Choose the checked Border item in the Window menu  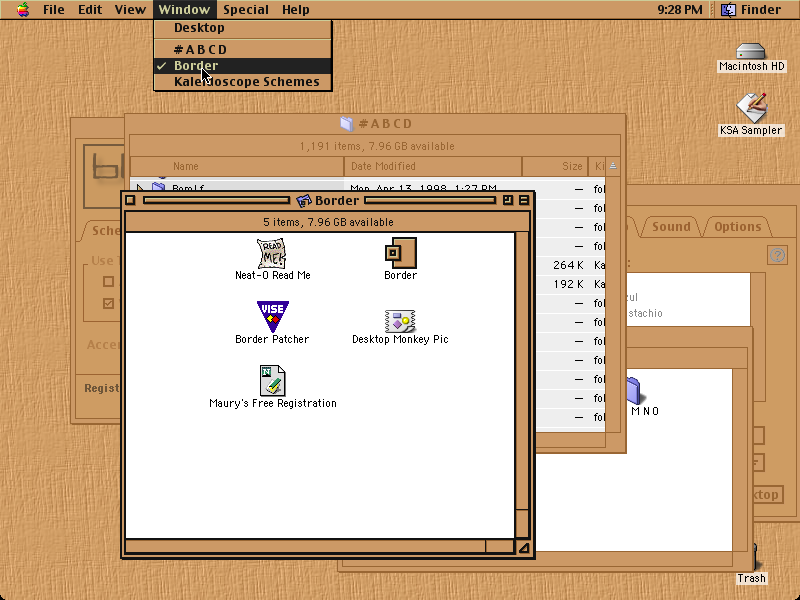click(243, 66)
